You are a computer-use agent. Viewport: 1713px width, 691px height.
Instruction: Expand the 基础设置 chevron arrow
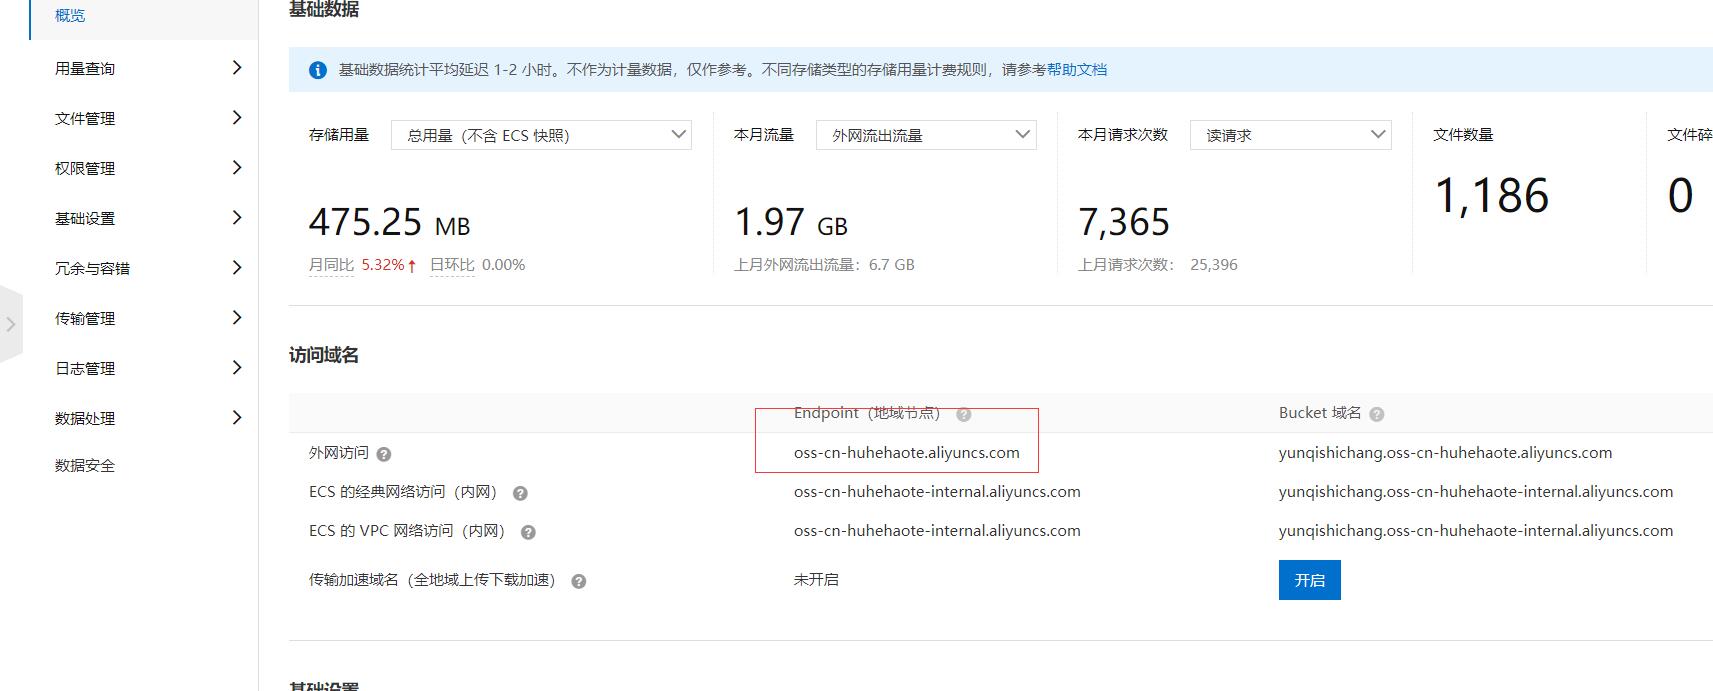tap(237, 217)
